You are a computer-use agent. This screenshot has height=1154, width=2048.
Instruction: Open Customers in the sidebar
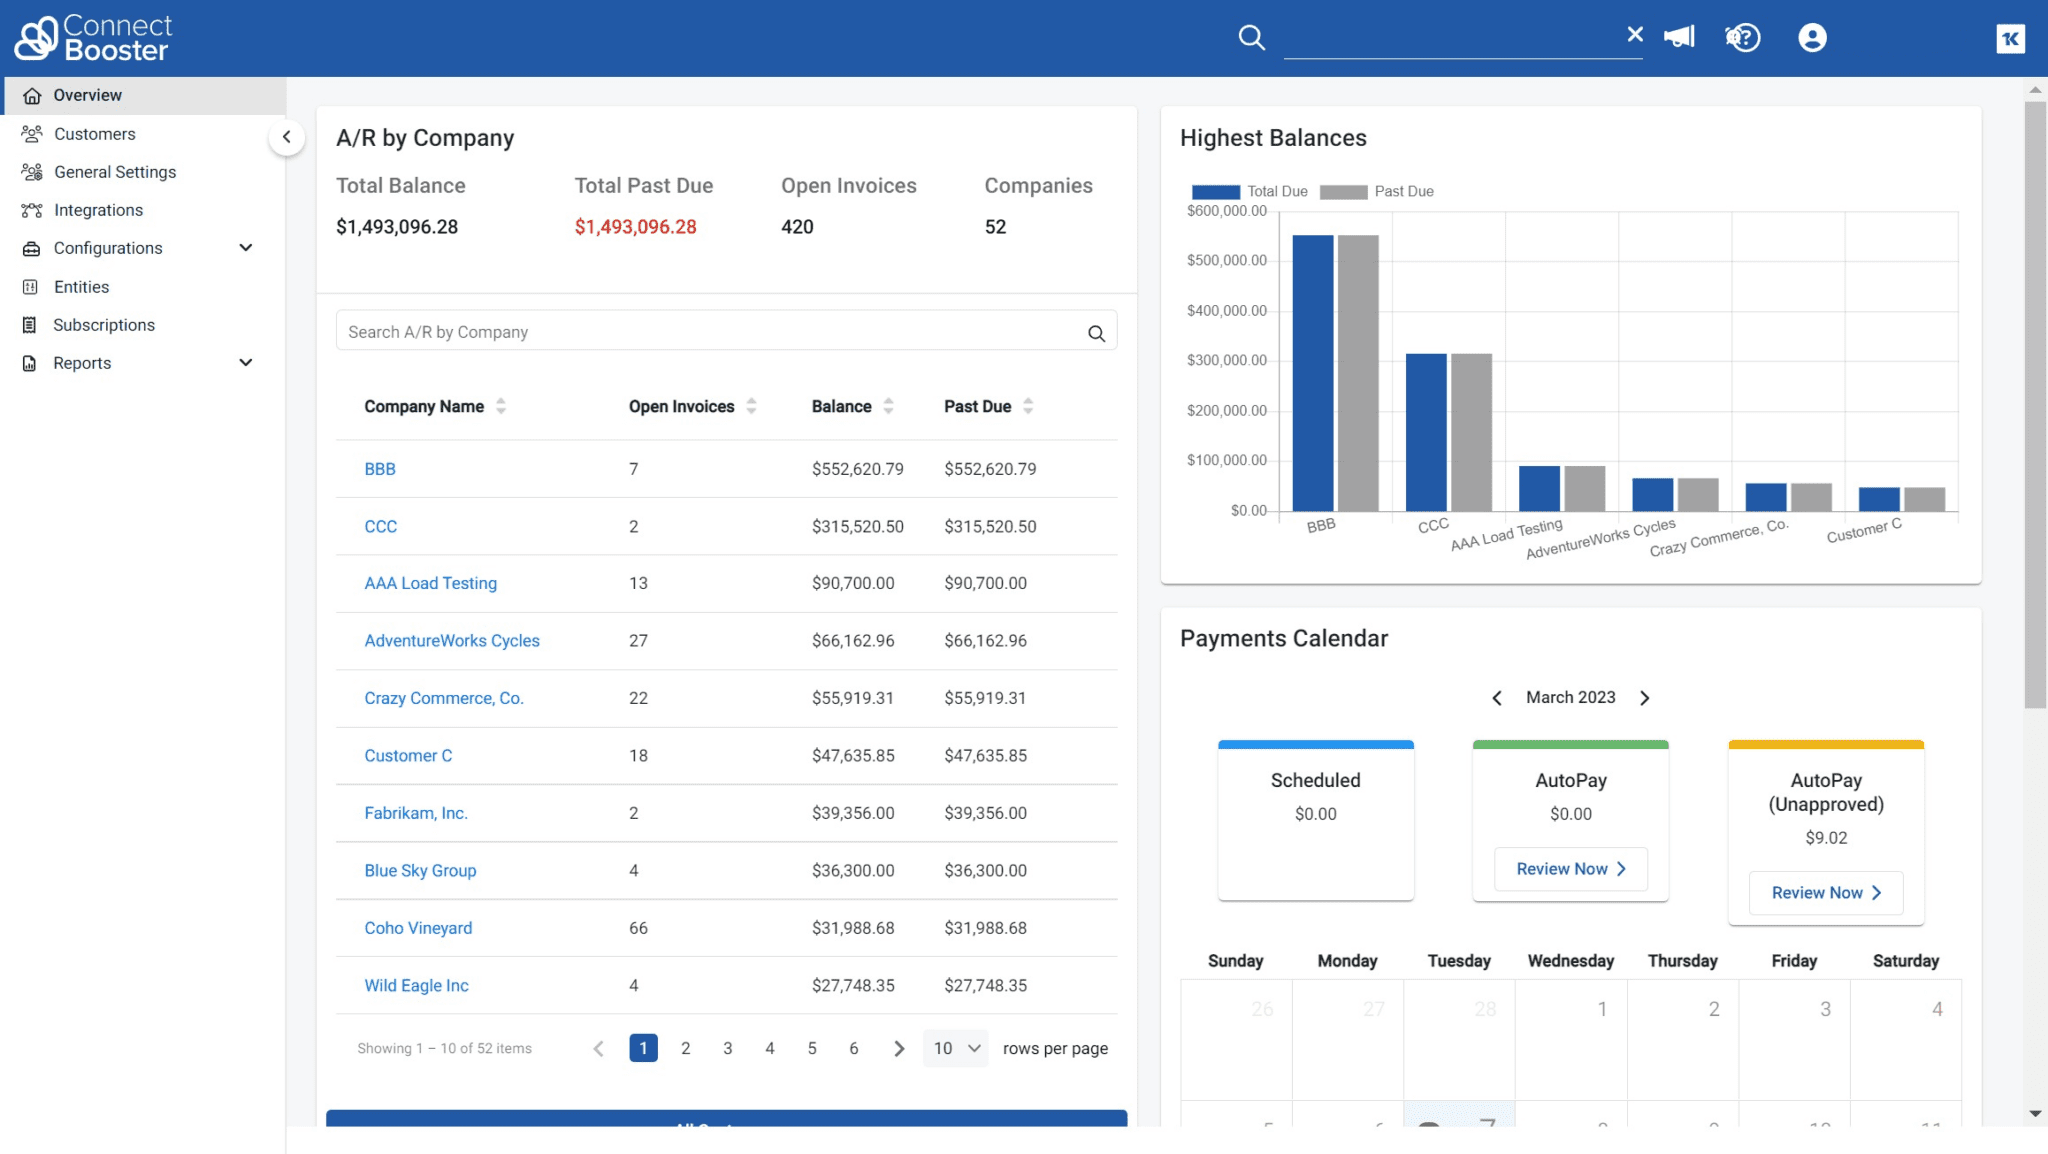pyautogui.click(x=94, y=134)
